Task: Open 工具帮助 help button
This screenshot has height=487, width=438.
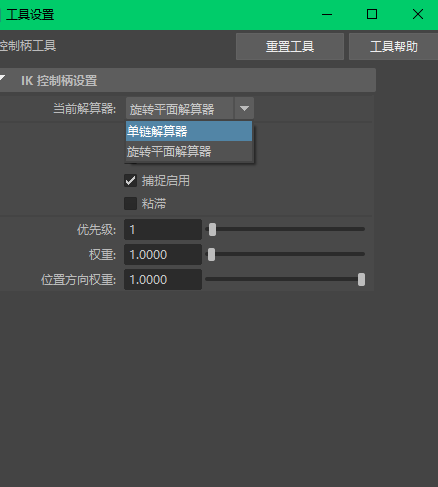Action: tap(393, 46)
